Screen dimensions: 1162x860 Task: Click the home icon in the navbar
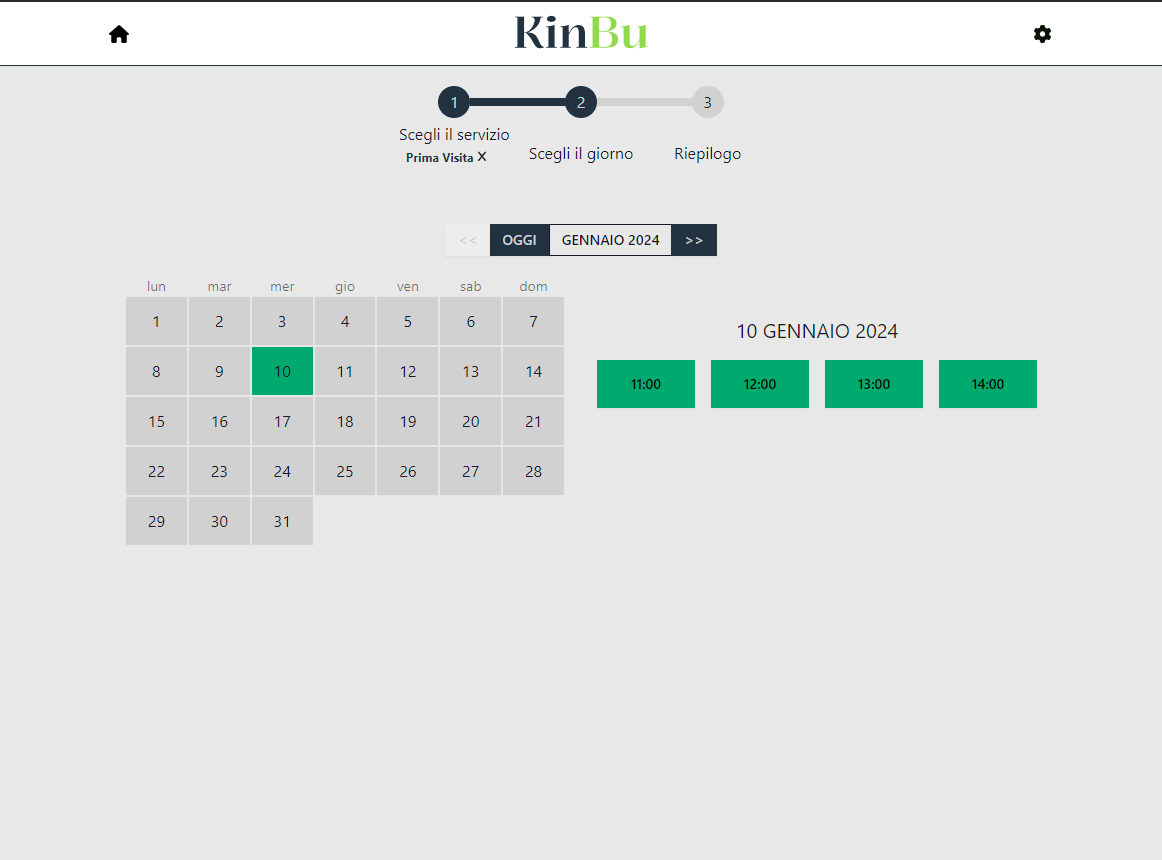tap(118, 33)
